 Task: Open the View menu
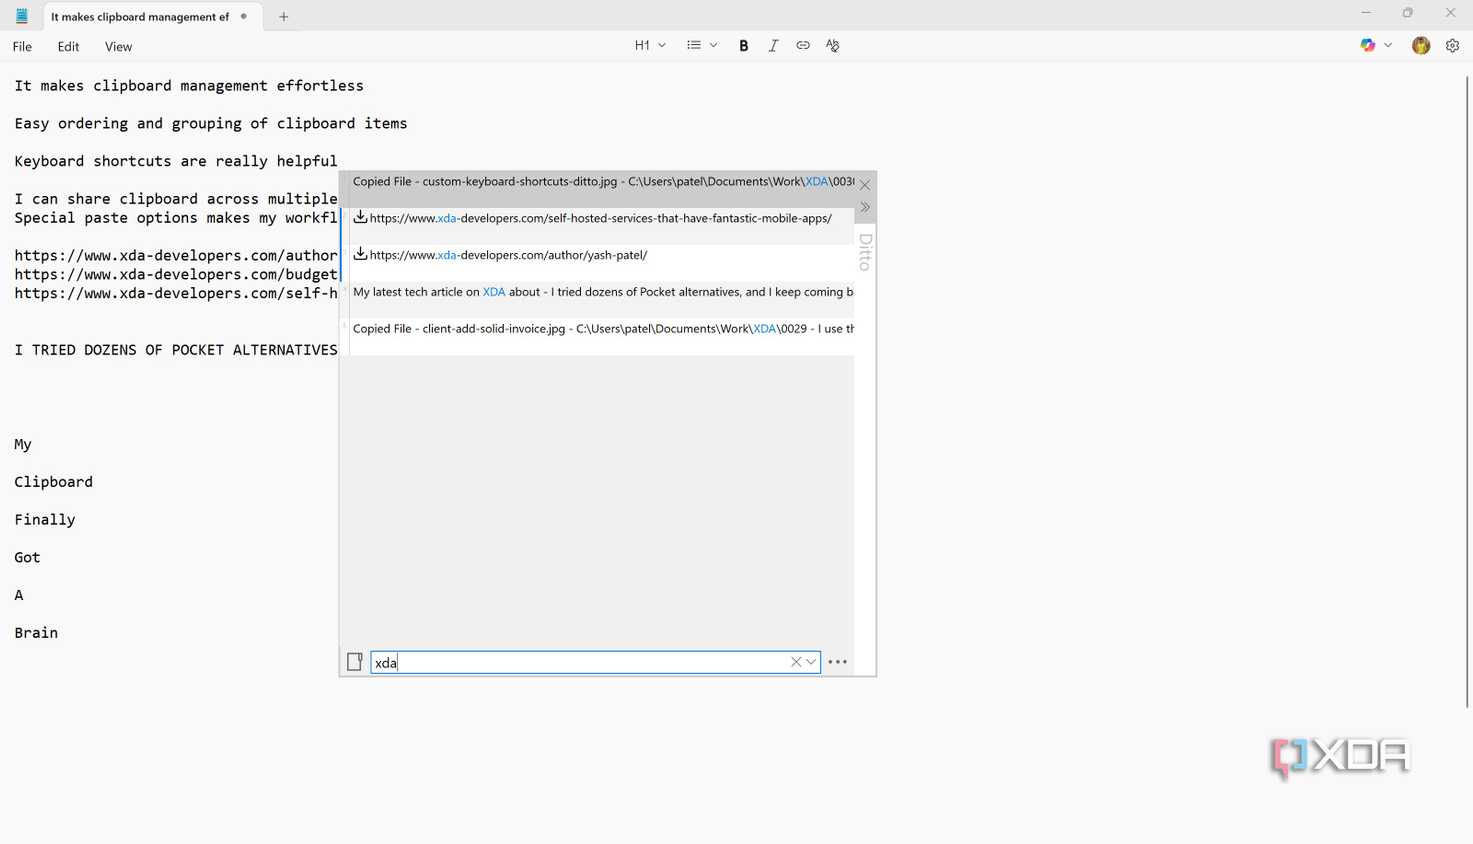tap(118, 47)
